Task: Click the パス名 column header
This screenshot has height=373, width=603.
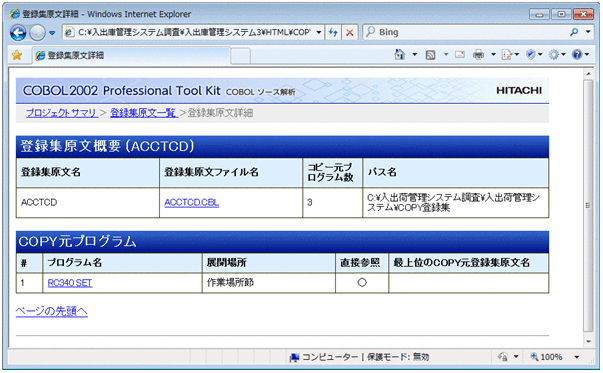Action: [x=456, y=173]
